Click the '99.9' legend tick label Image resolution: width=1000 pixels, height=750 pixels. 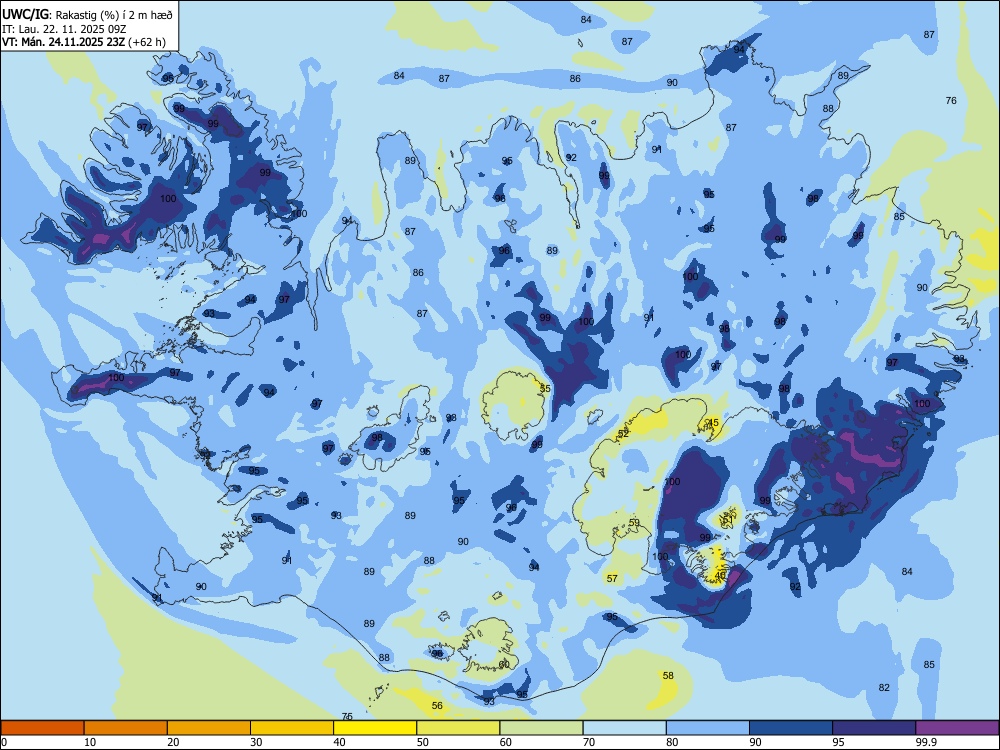tap(925, 742)
